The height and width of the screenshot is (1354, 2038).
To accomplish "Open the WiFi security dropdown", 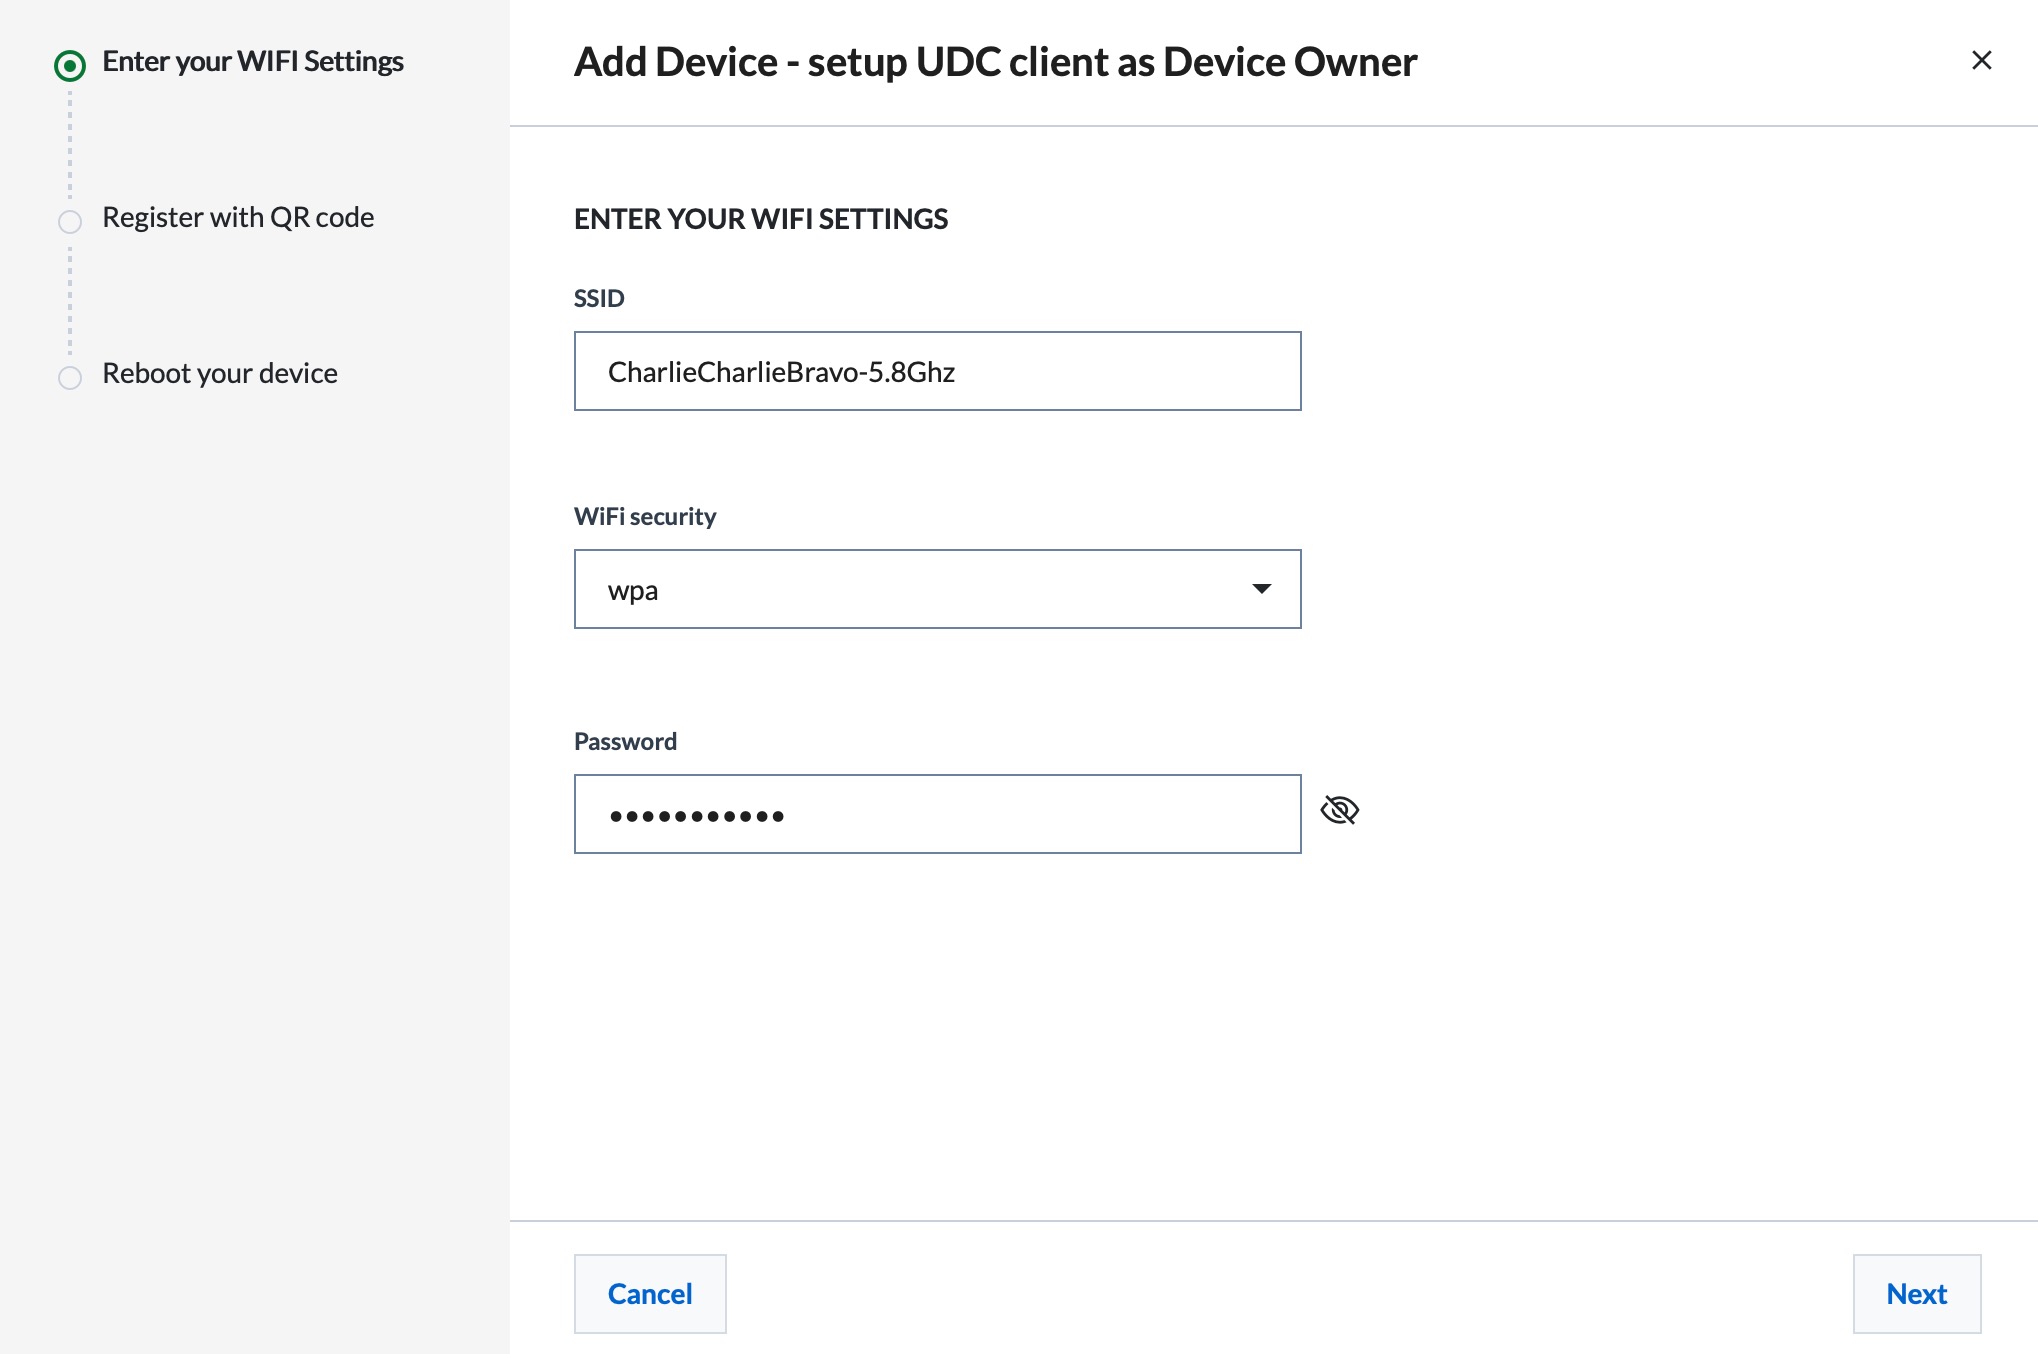I will [x=937, y=589].
